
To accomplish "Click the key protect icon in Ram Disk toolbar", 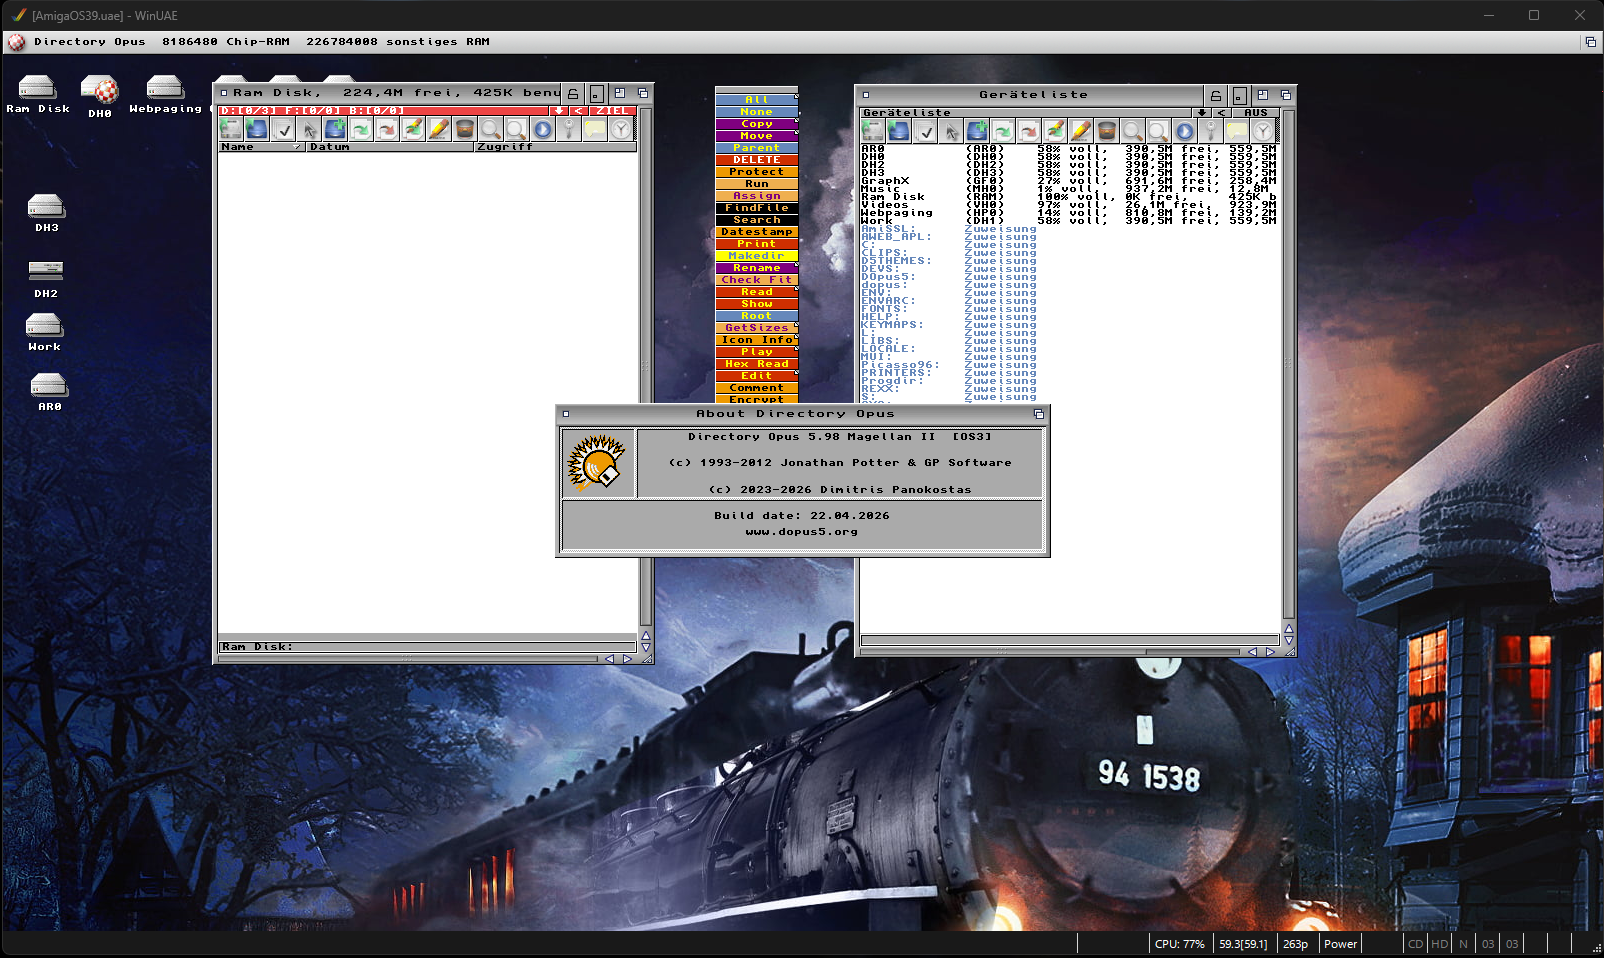I will tap(568, 129).
